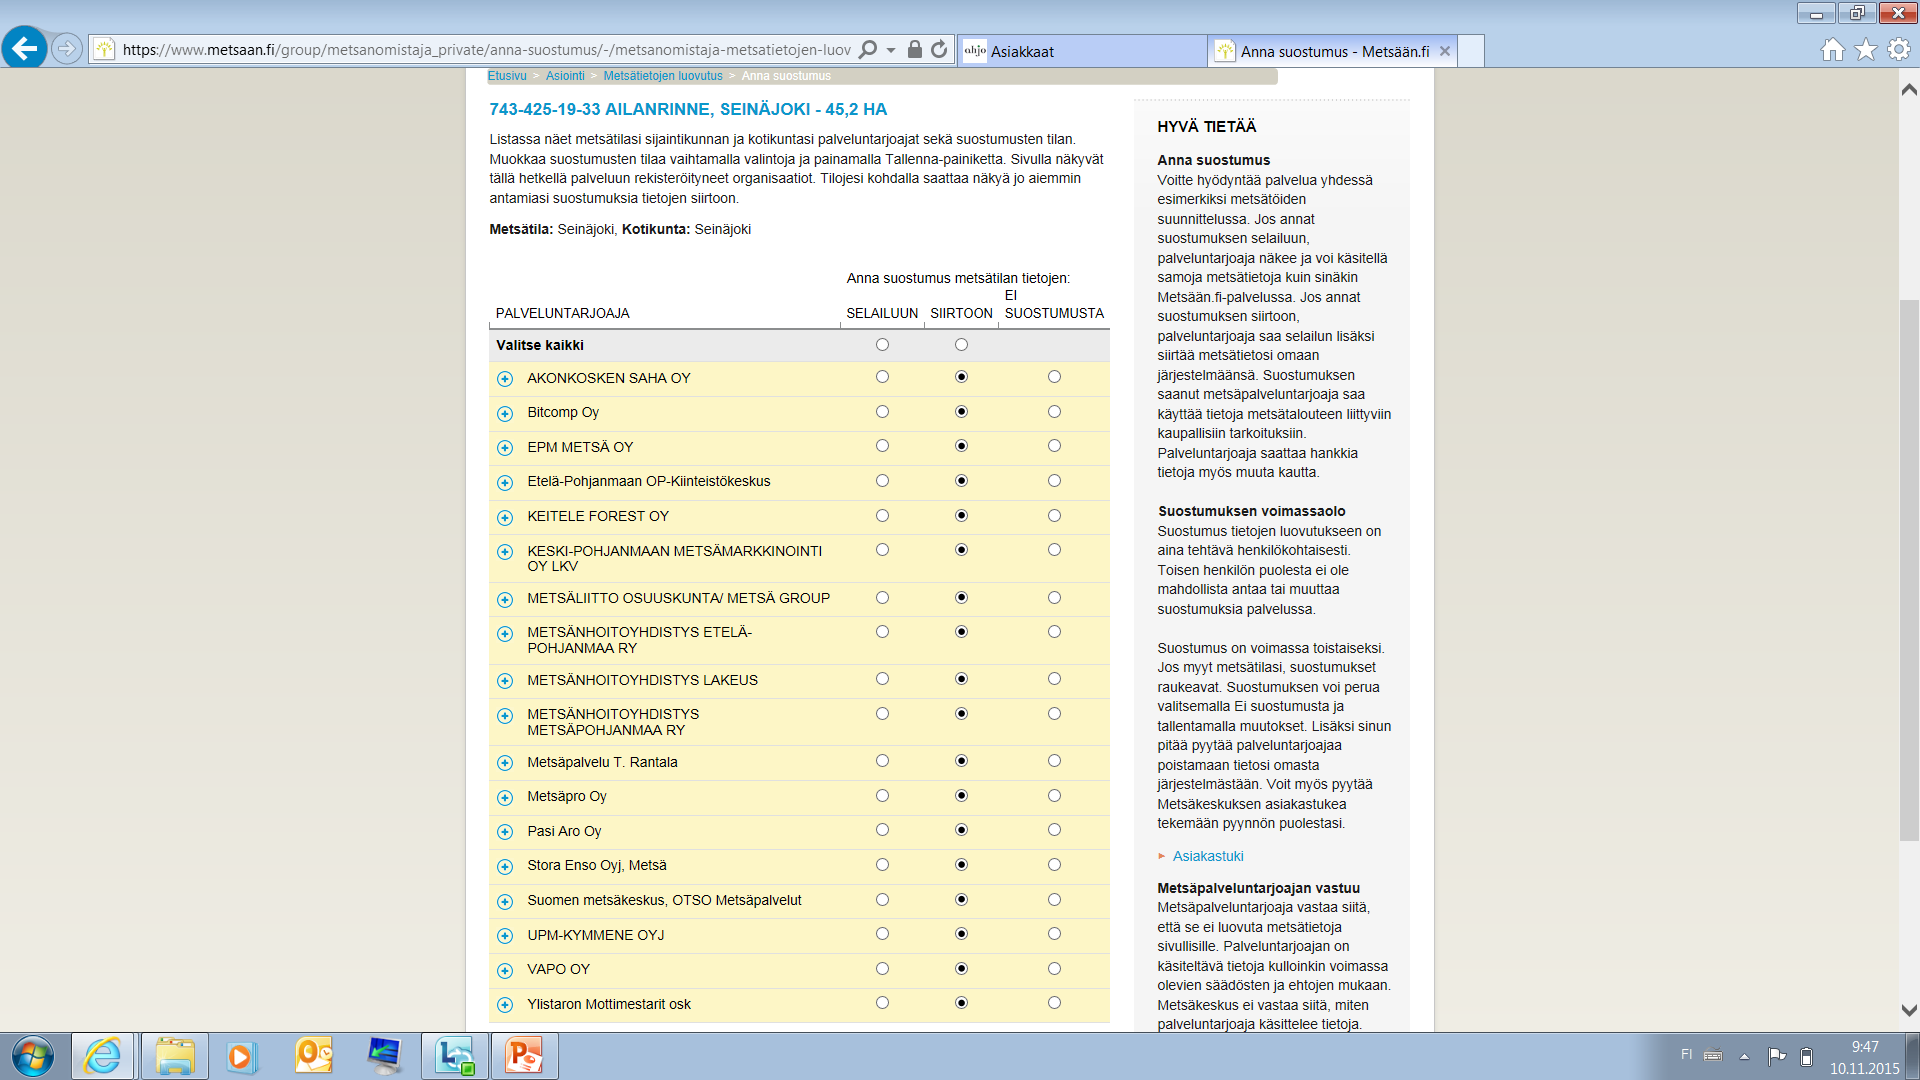Click the Action Center flag tray icon
Screen dimensions: 1920x1080
tap(1777, 1056)
